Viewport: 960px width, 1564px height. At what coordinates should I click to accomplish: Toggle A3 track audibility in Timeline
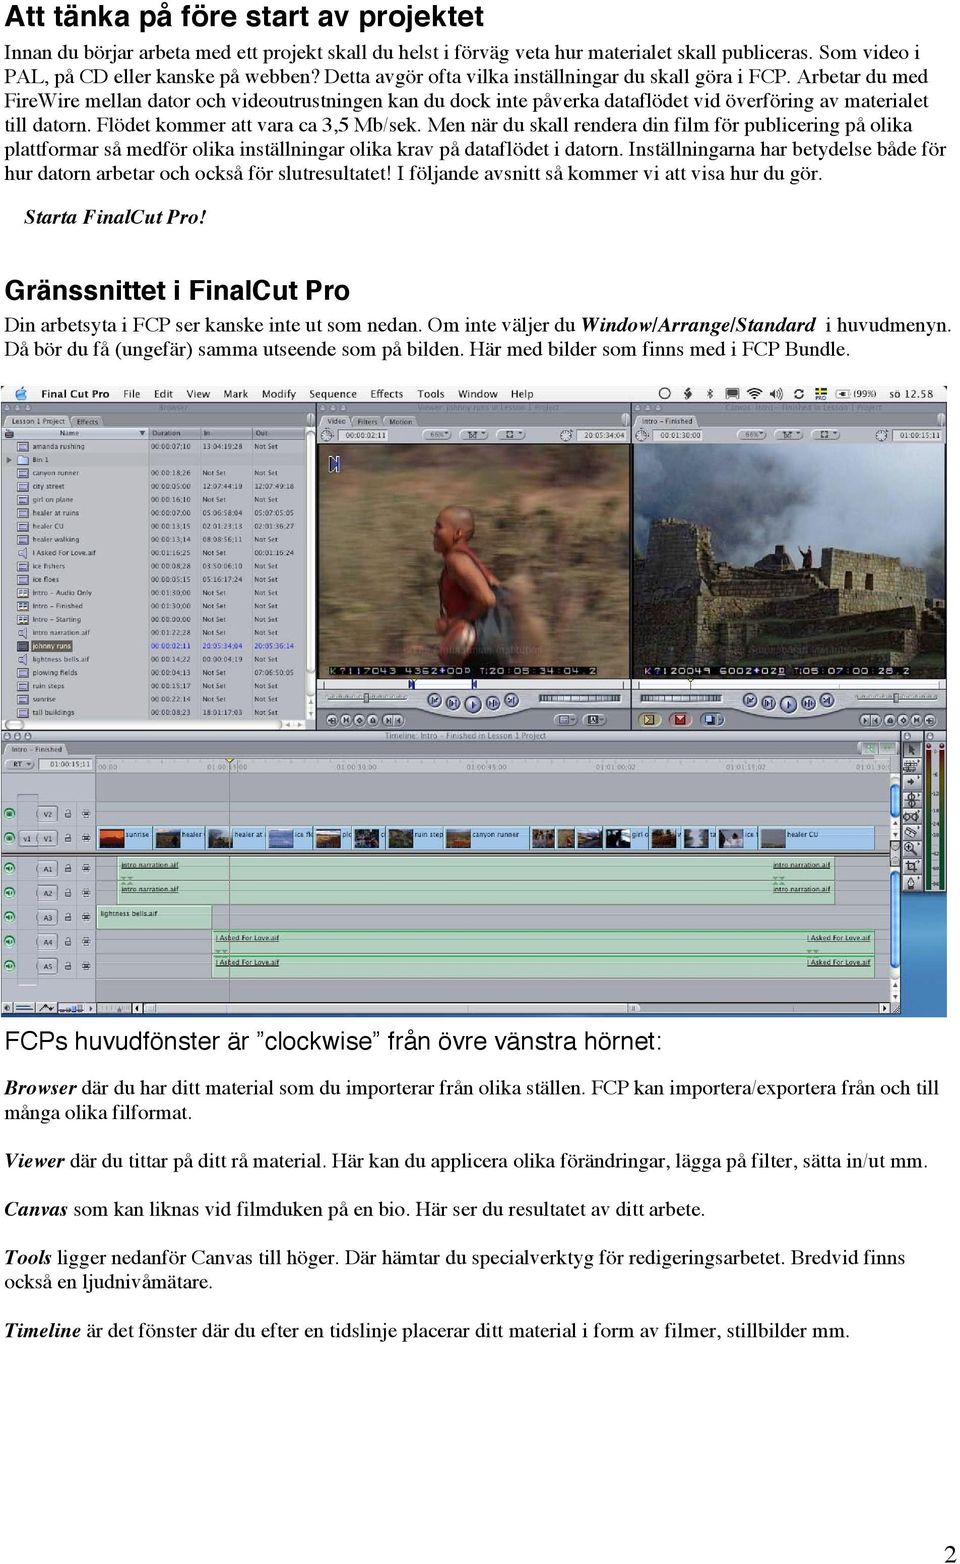point(10,917)
